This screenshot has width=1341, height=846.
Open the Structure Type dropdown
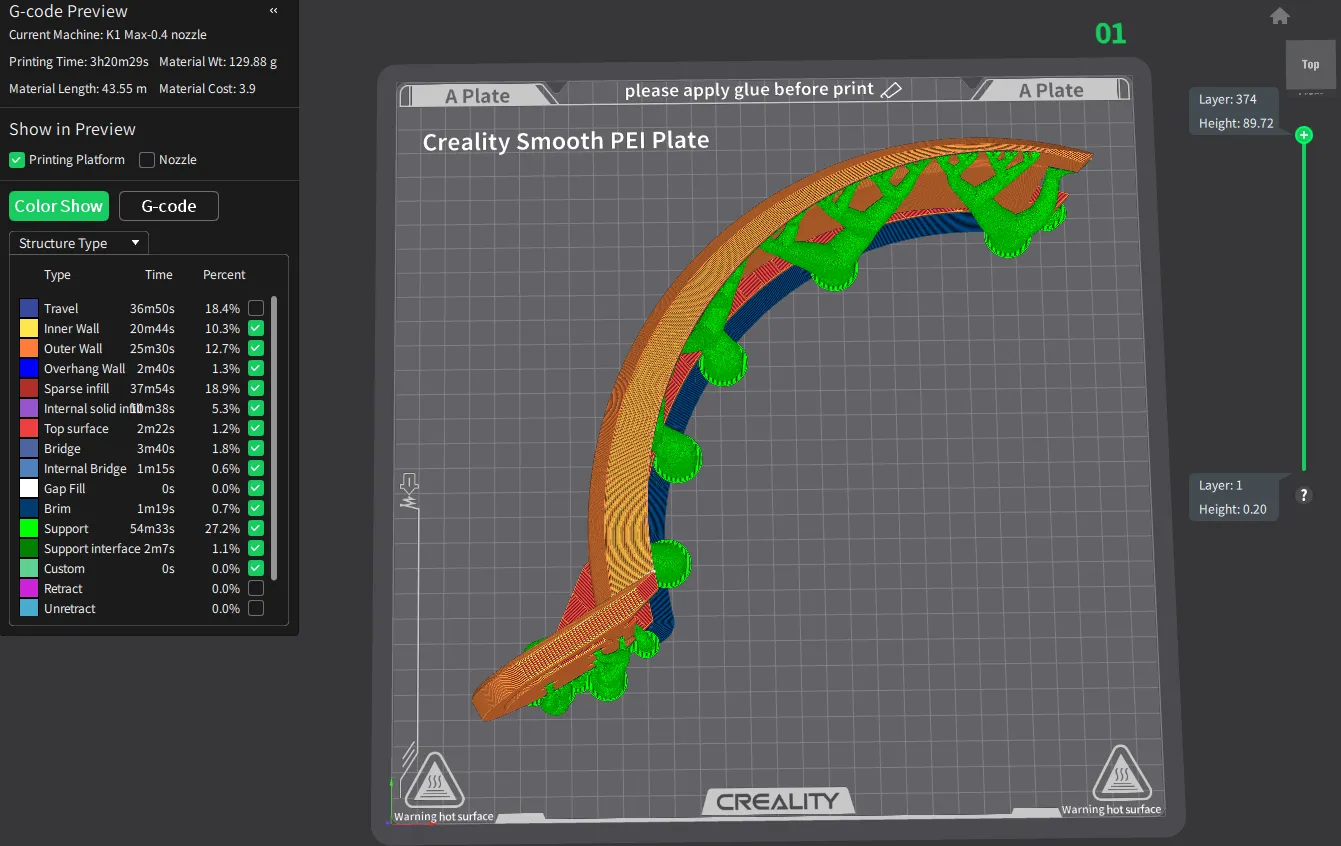pos(79,243)
